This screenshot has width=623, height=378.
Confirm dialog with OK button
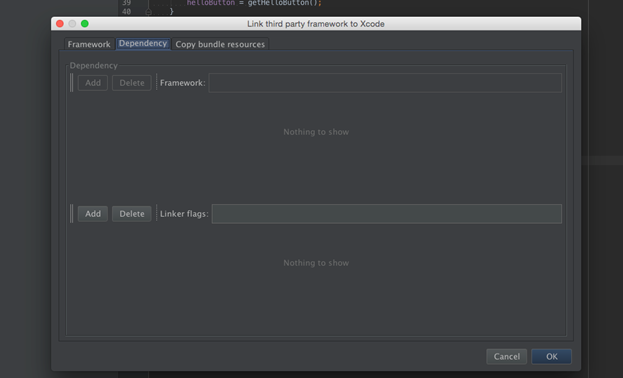(551, 357)
